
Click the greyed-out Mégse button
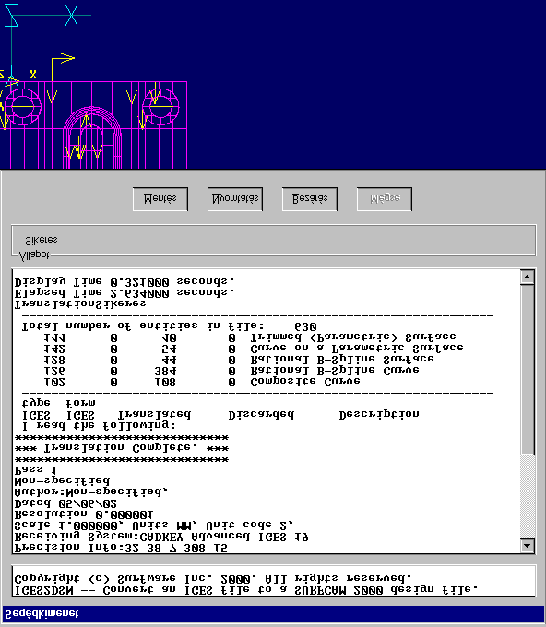(x=384, y=199)
